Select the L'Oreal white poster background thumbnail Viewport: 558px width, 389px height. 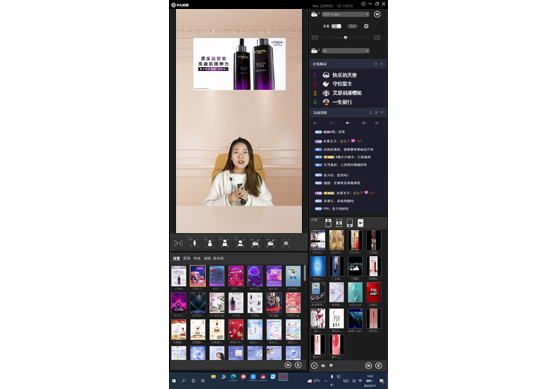[179, 276]
